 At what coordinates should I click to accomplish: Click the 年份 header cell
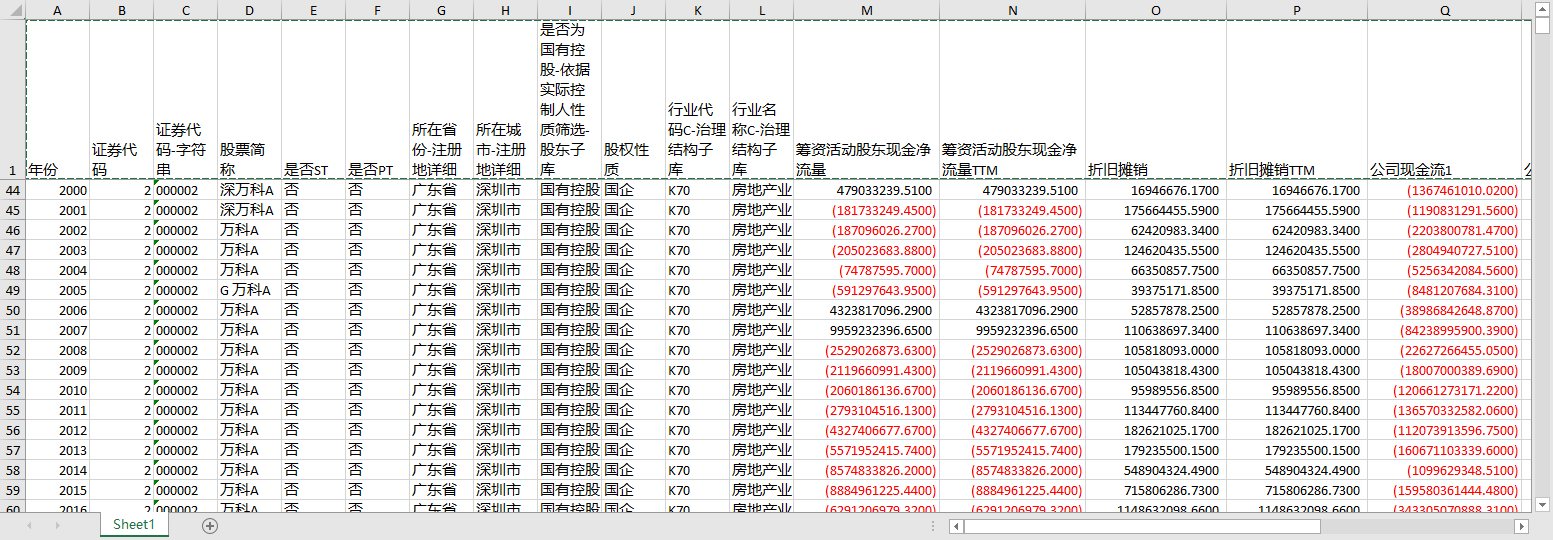(x=57, y=100)
